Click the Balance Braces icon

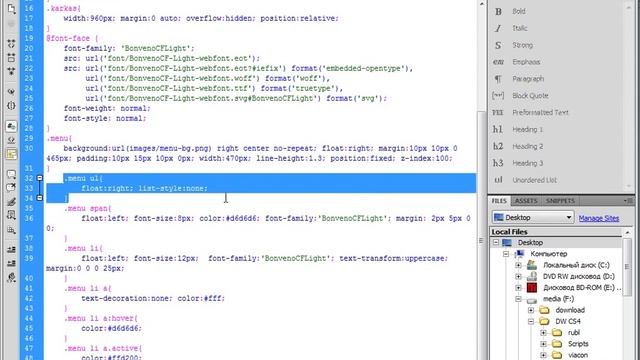[x=11, y=106]
